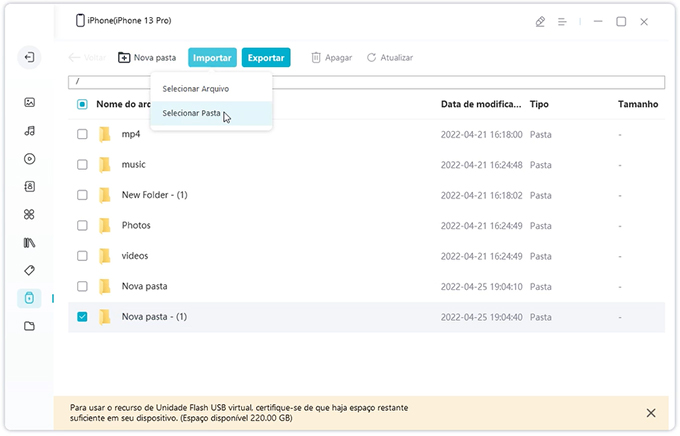Open the Exportar dropdown button
Viewport: 680px width, 436px height.
click(x=266, y=58)
